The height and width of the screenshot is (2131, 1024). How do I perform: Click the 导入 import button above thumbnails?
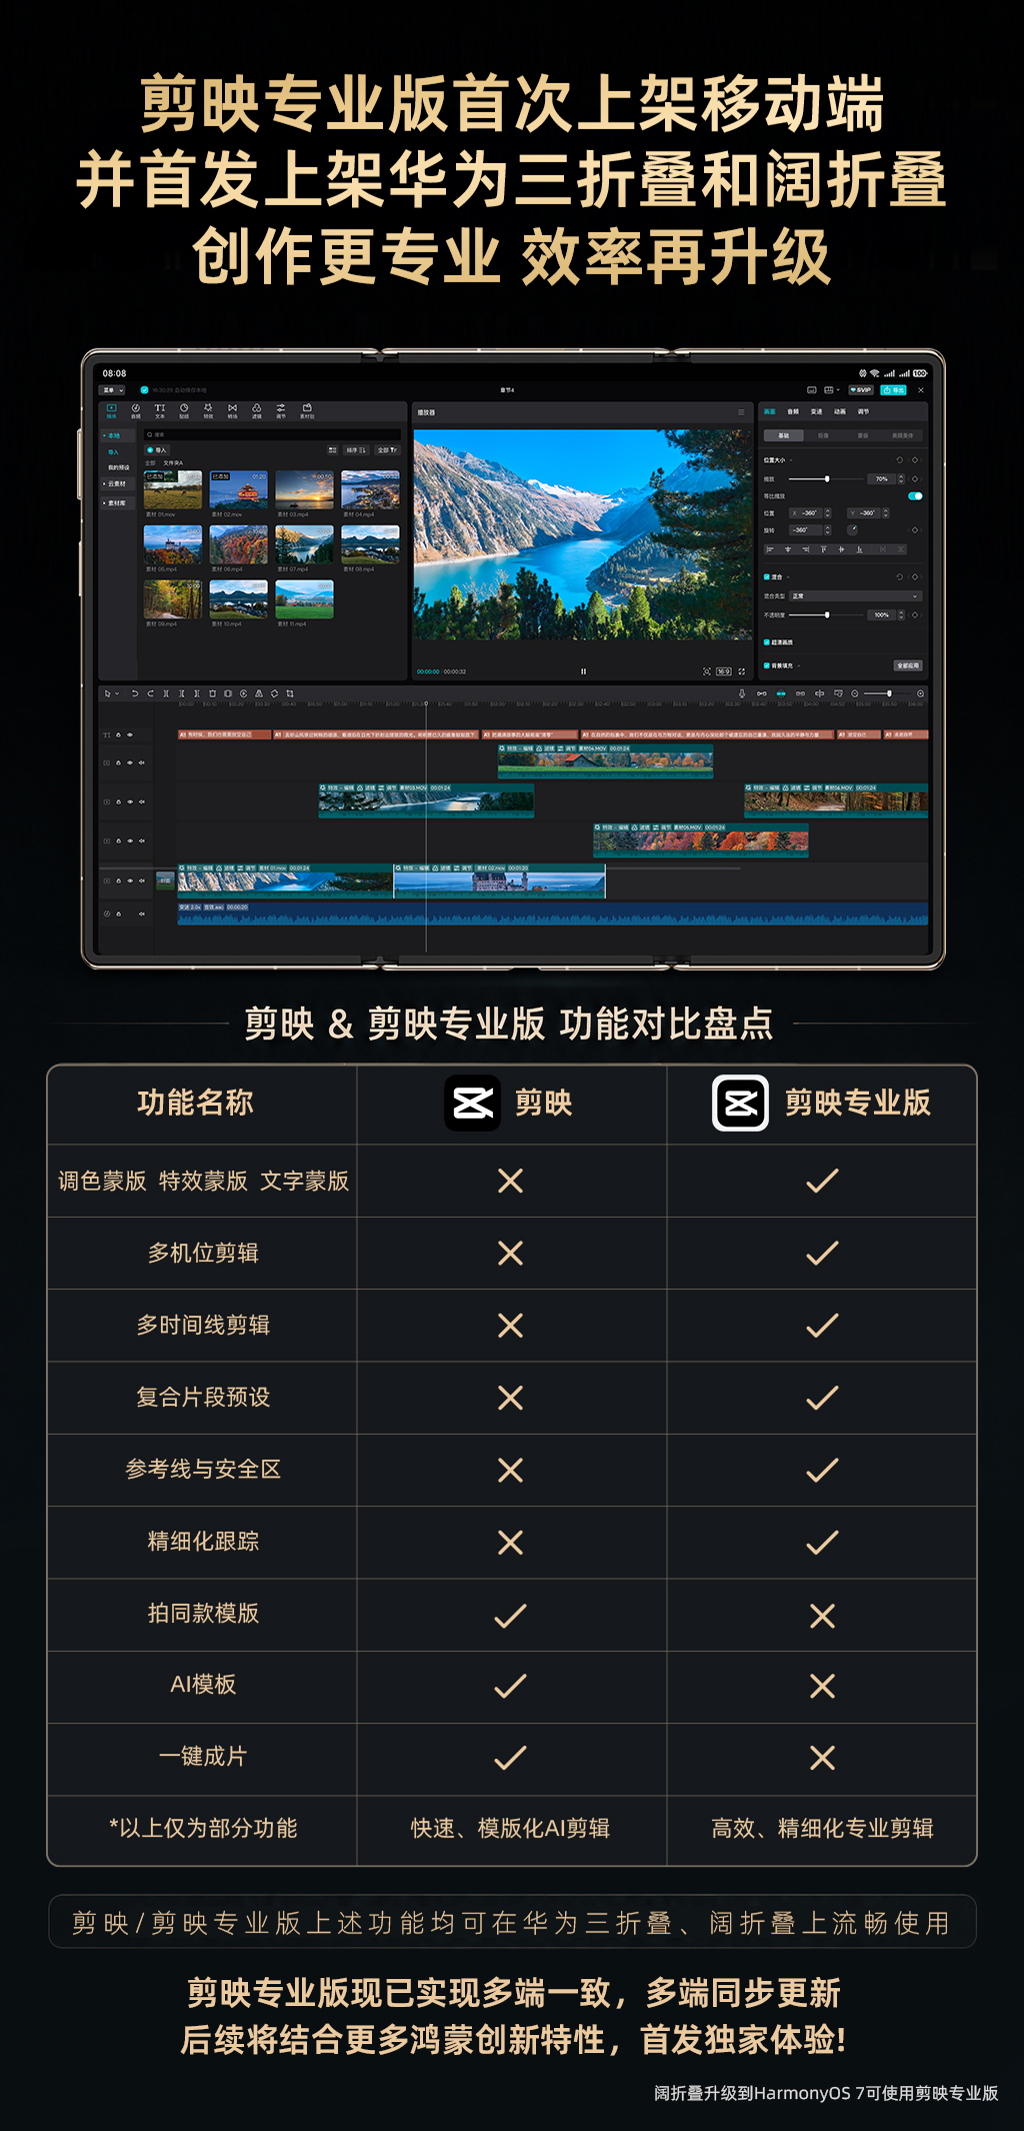tap(157, 450)
